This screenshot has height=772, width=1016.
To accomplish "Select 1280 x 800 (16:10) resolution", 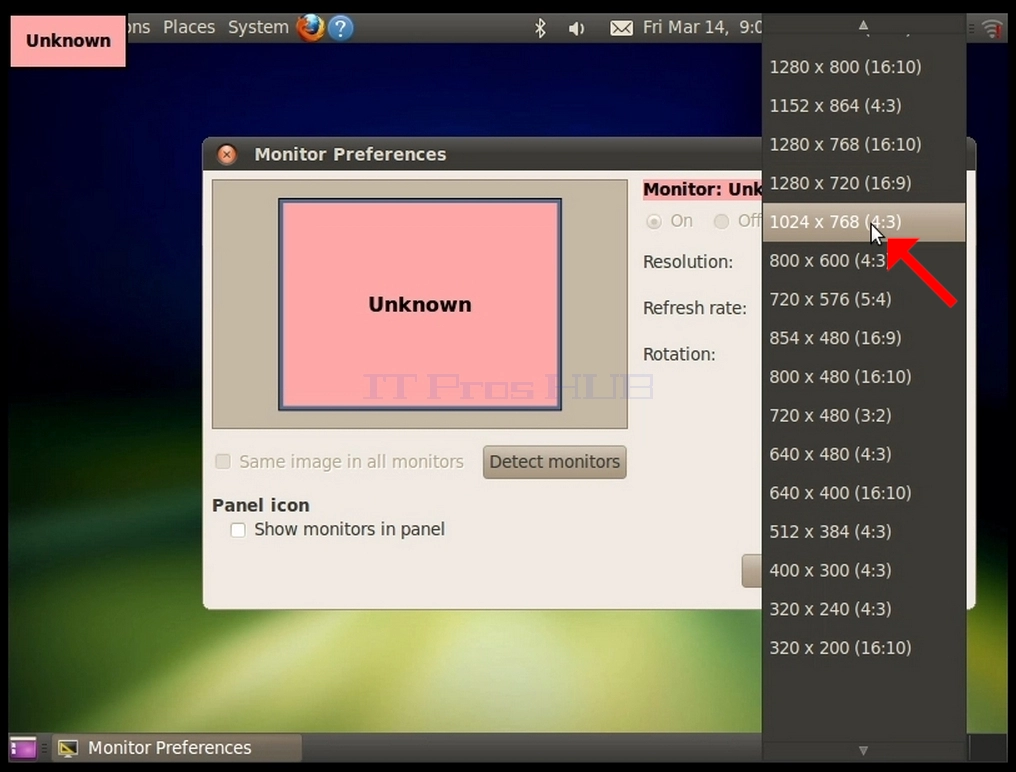I will [864, 67].
